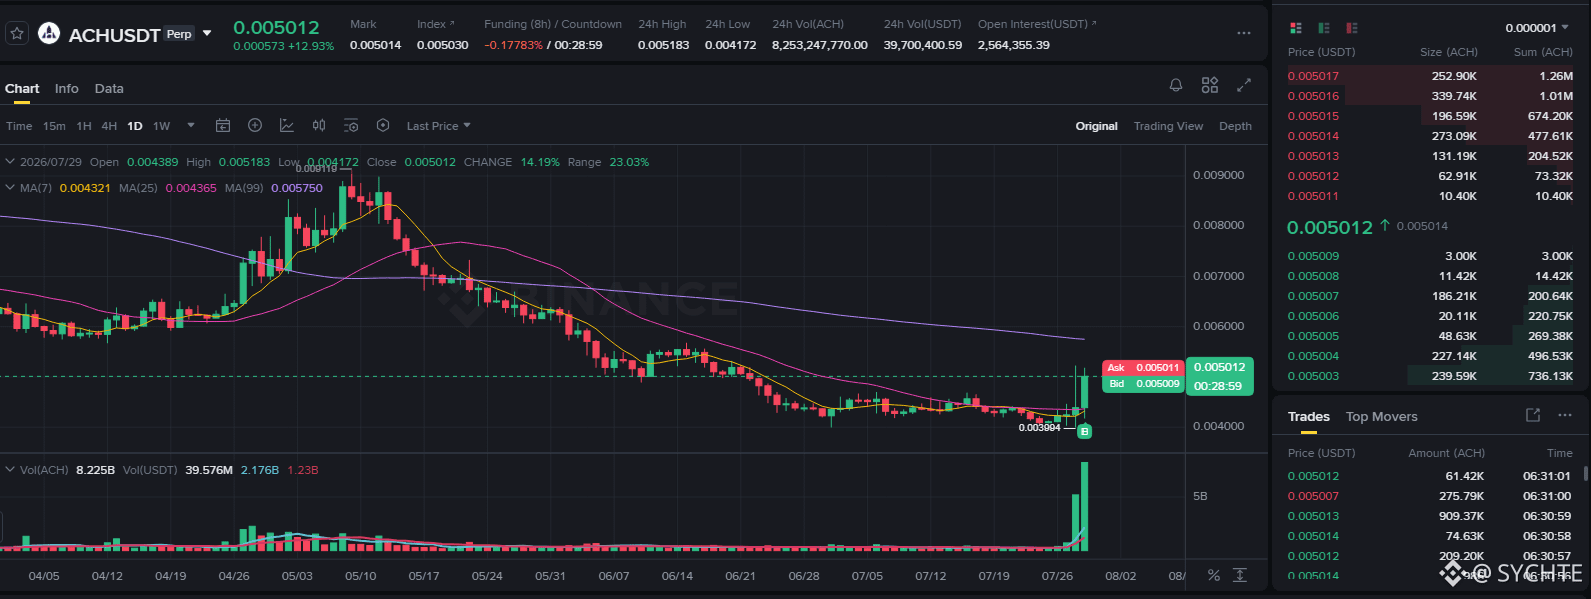This screenshot has width=1591, height=599.
Task: Click the ask price 0.005017 row
Action: 1430,76
